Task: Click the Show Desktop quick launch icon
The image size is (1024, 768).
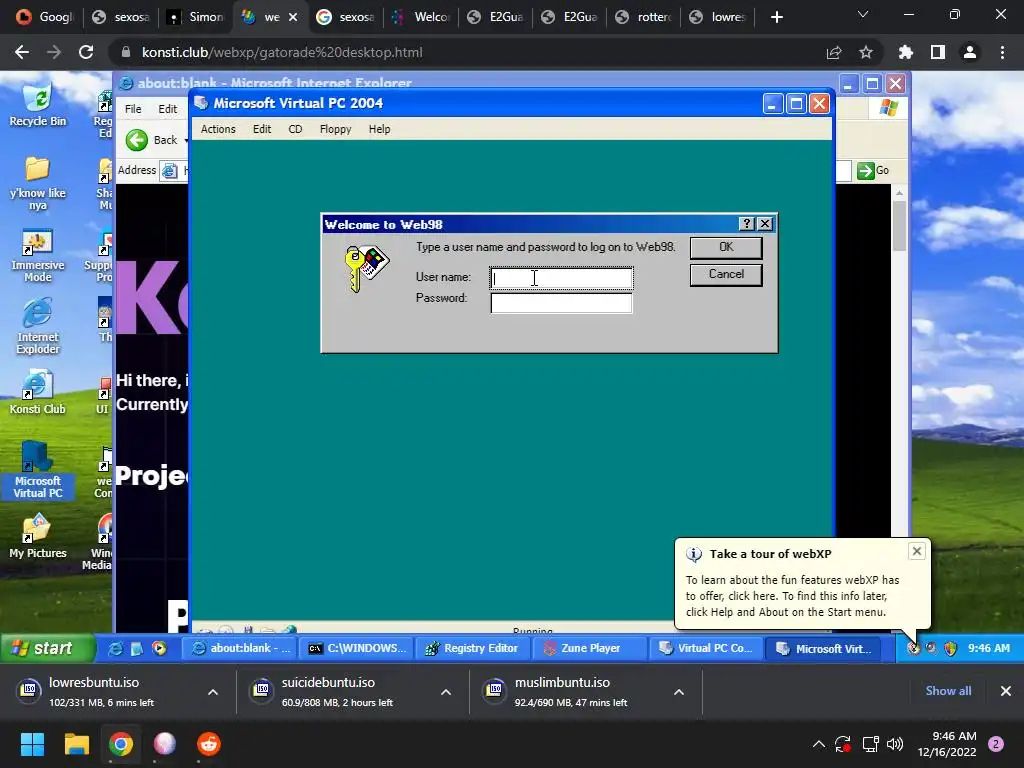Action: coord(137,648)
